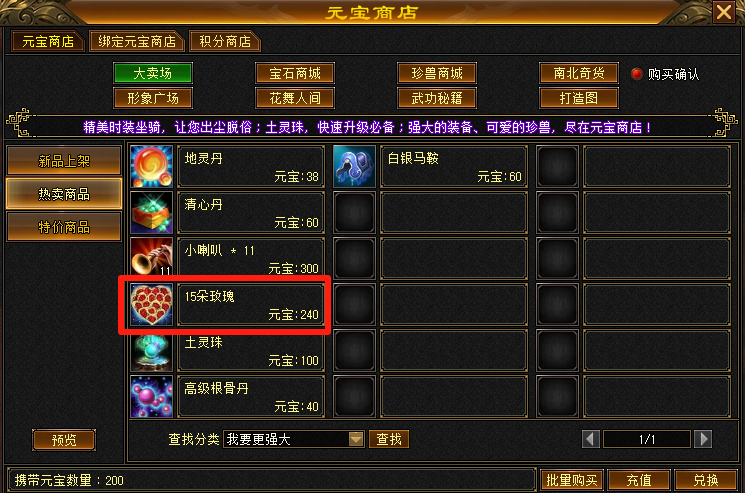Toggle the 购买确认 red radio button
The width and height of the screenshot is (745, 493).
[x=637, y=74]
